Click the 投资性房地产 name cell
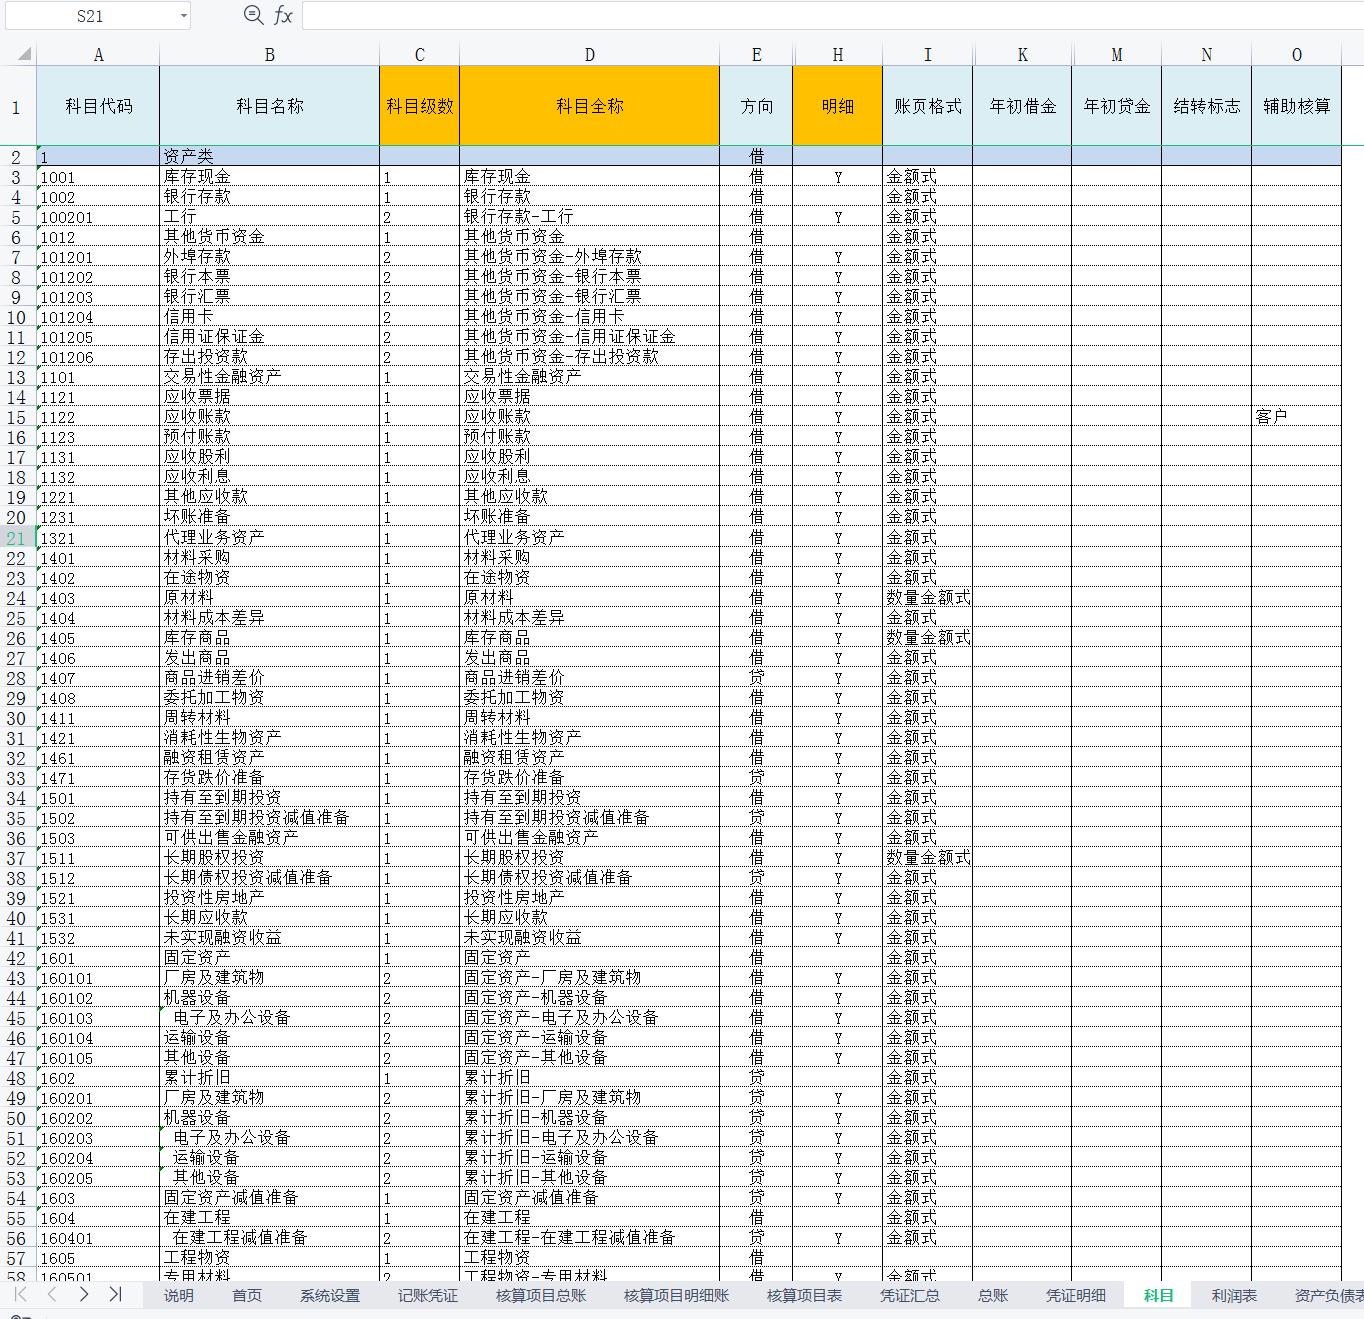This screenshot has height=1319, width=1364. [x=270, y=898]
